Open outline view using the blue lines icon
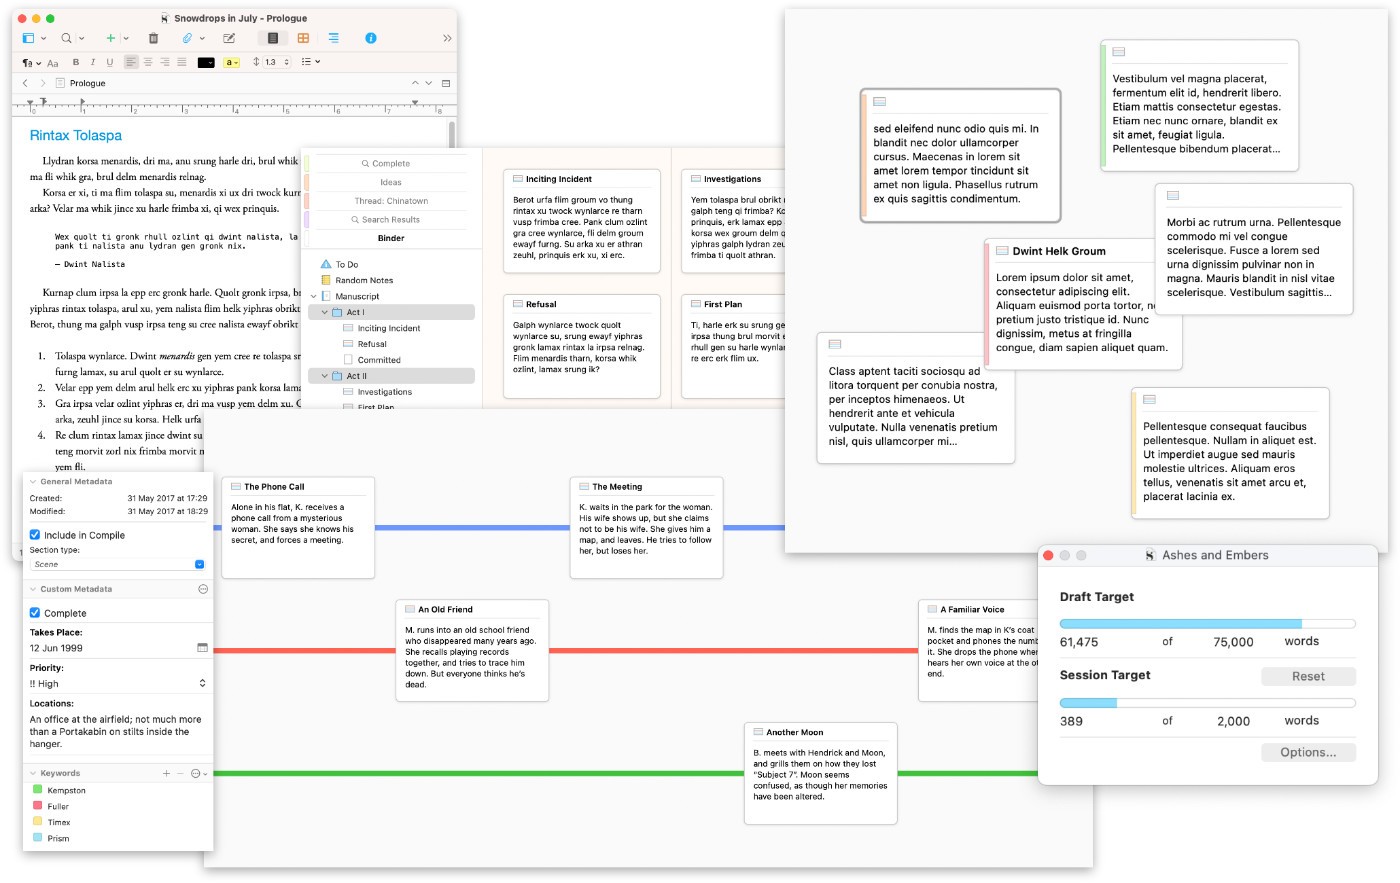 pyautogui.click(x=334, y=38)
